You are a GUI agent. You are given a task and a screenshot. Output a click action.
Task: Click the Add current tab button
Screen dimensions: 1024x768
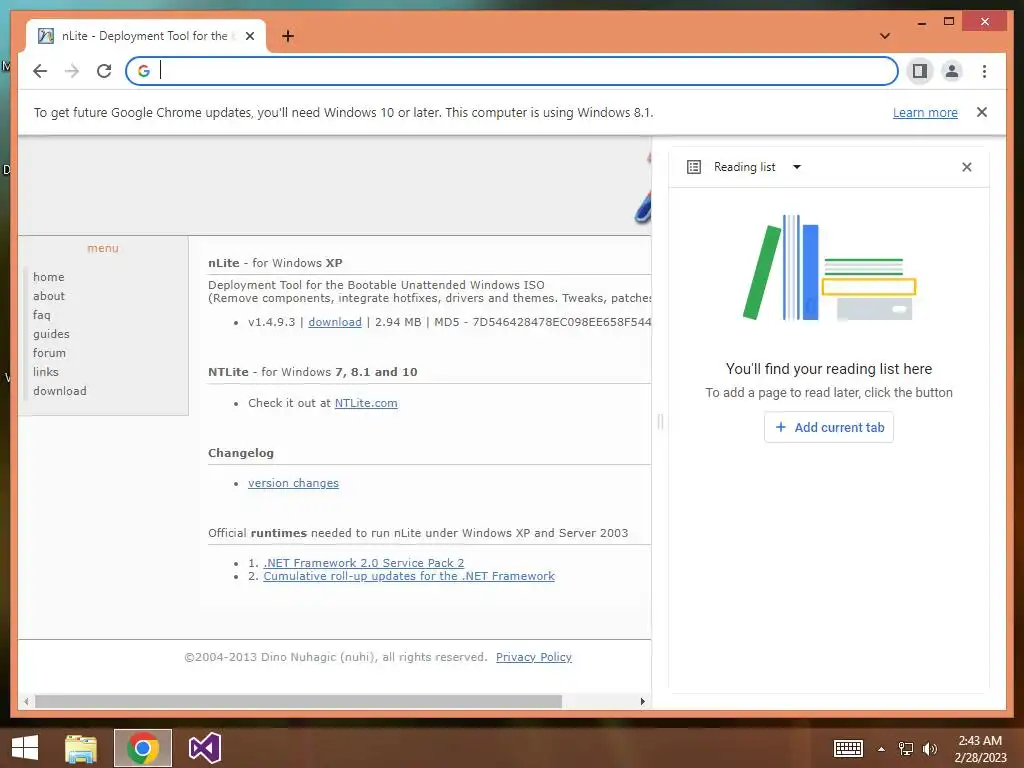coord(829,427)
